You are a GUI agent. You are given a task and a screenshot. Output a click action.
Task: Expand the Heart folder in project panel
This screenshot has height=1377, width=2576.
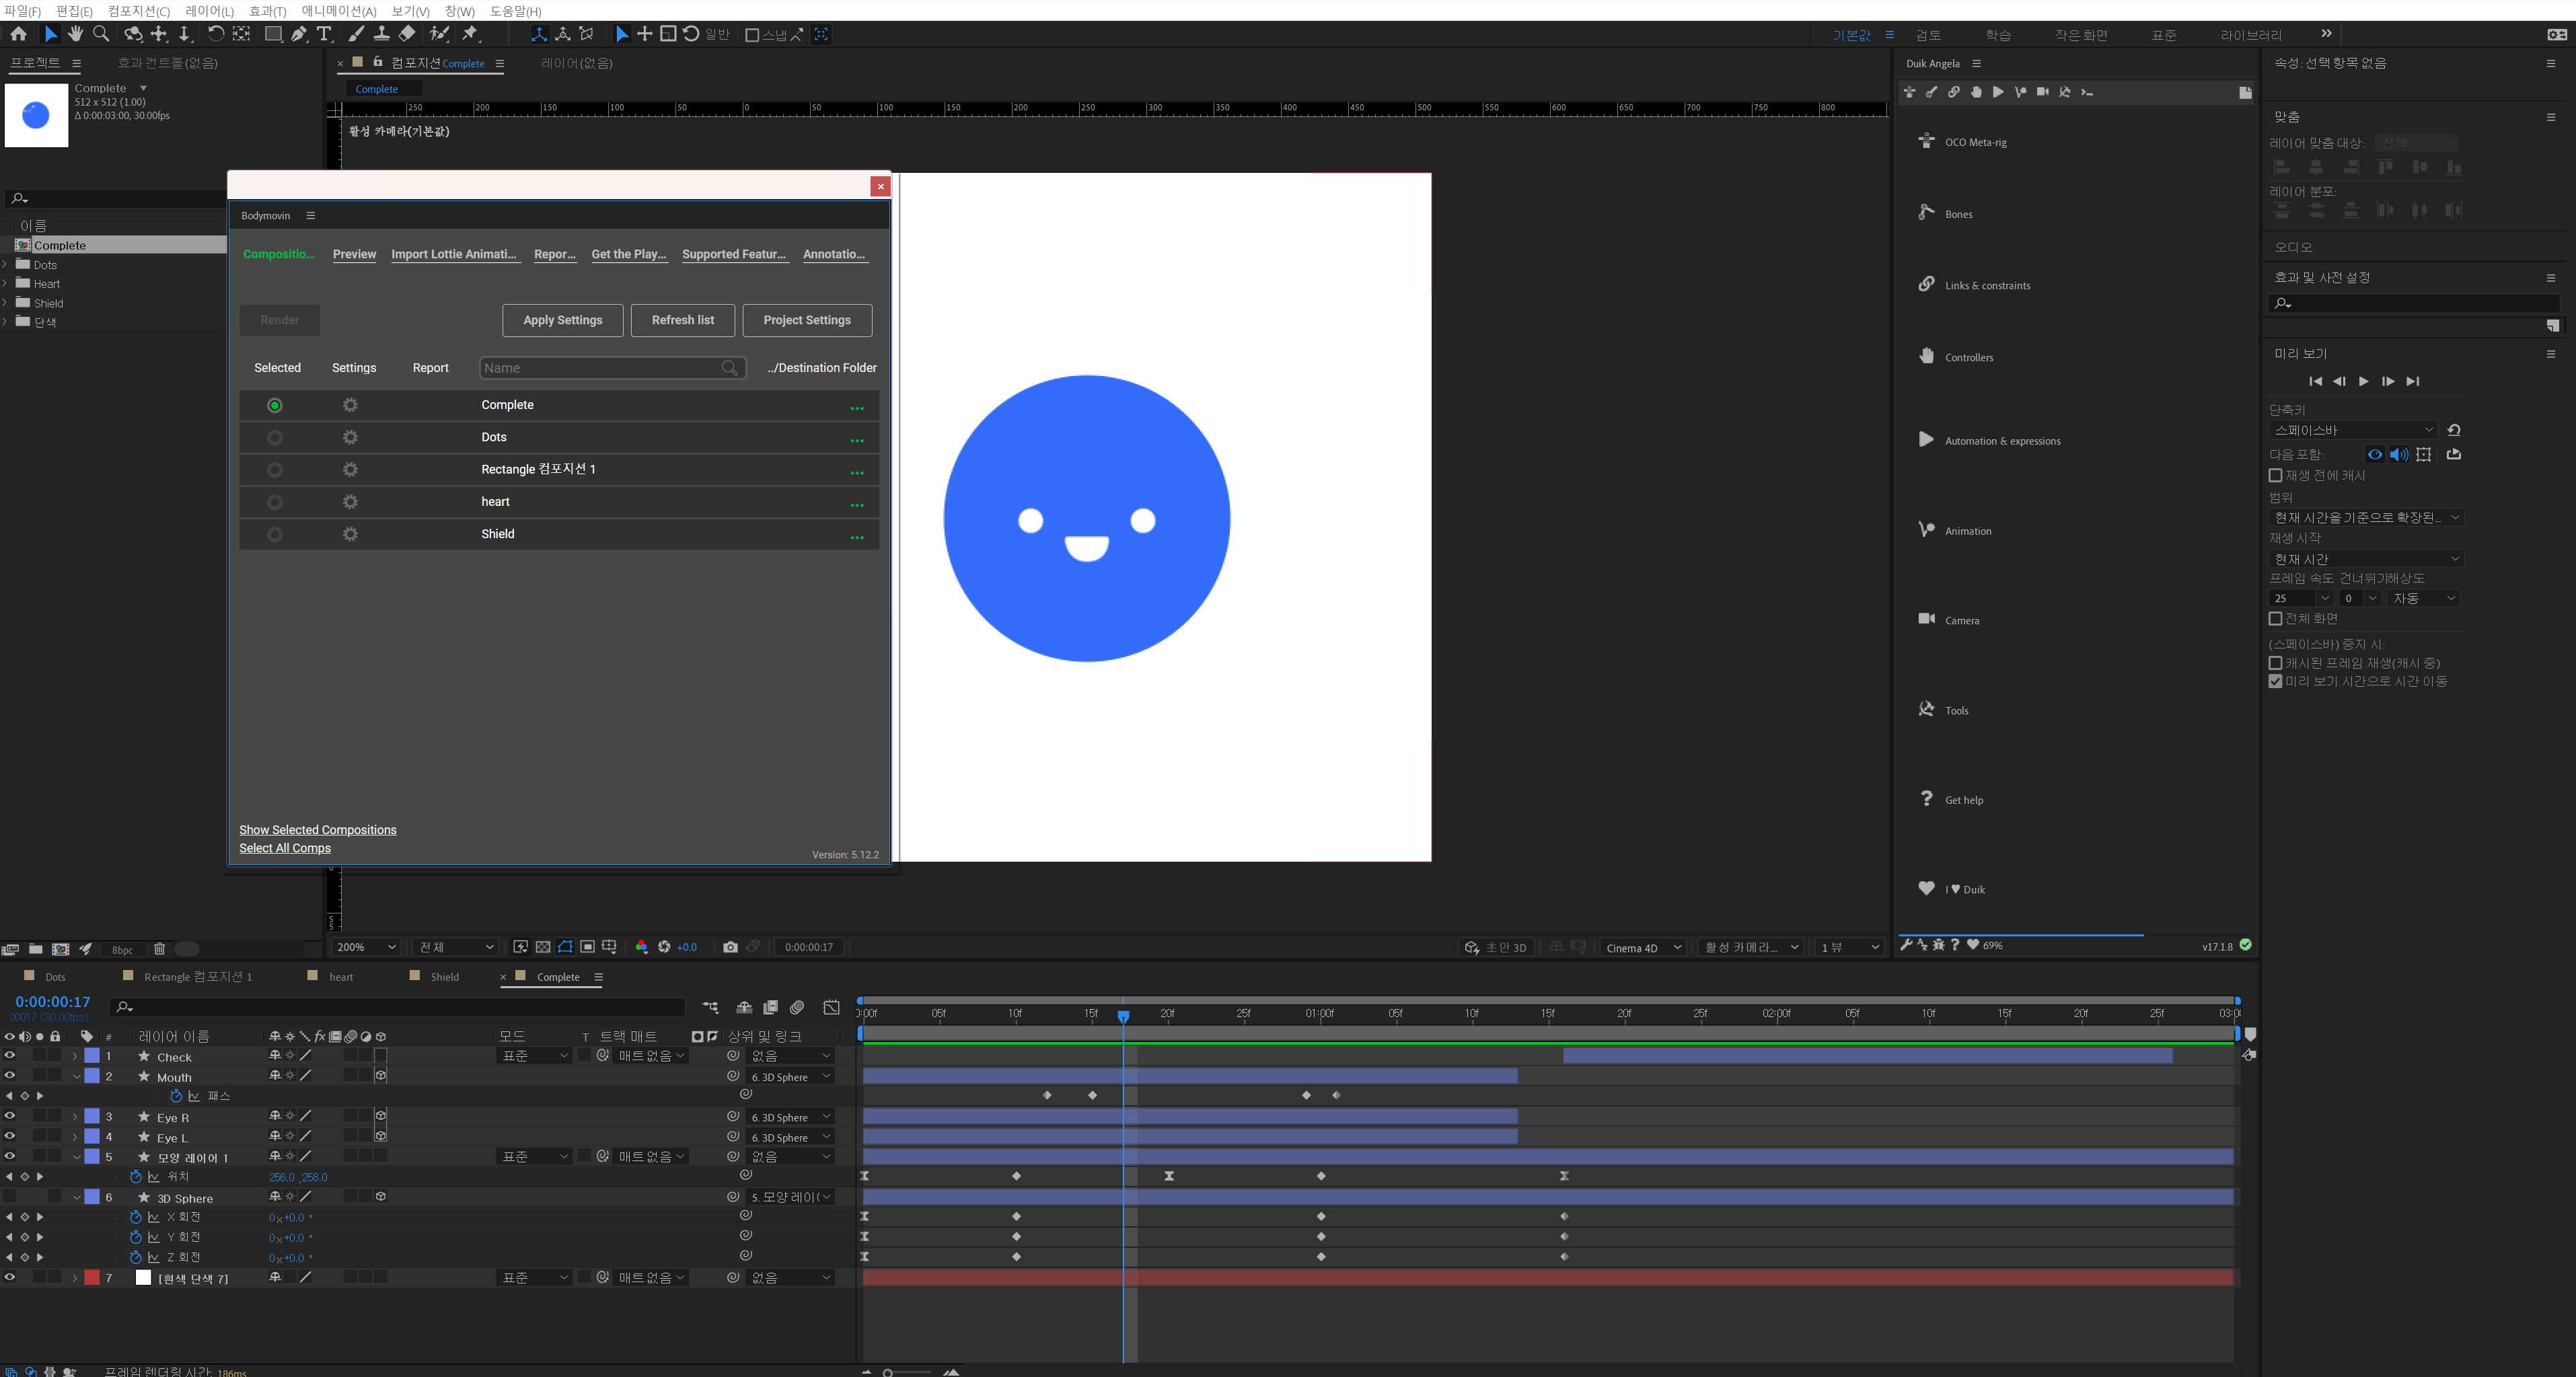click(x=6, y=284)
